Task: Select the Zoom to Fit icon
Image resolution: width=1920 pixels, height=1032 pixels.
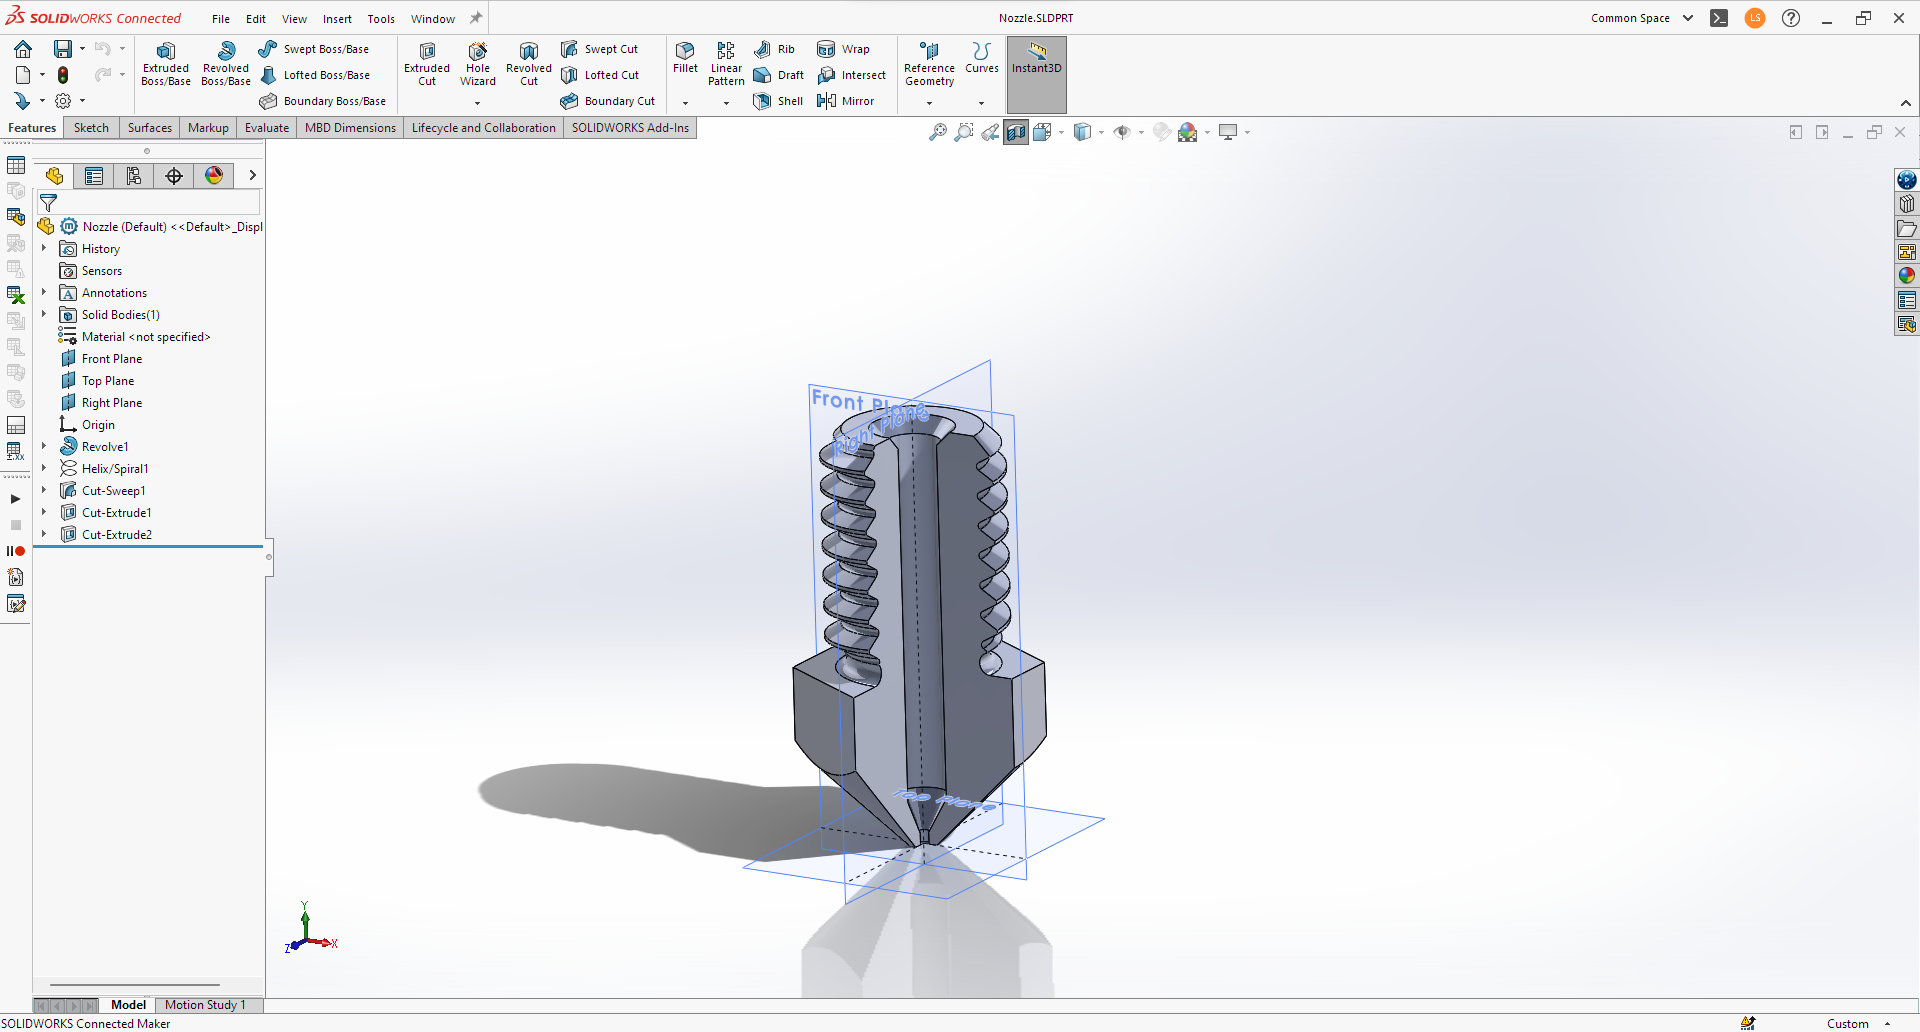Action: 937,131
